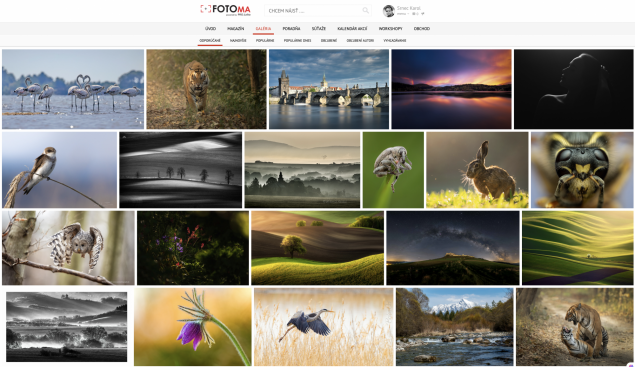Open the two tigers playing photo
Screen dimensions: 635x367
coord(575,327)
